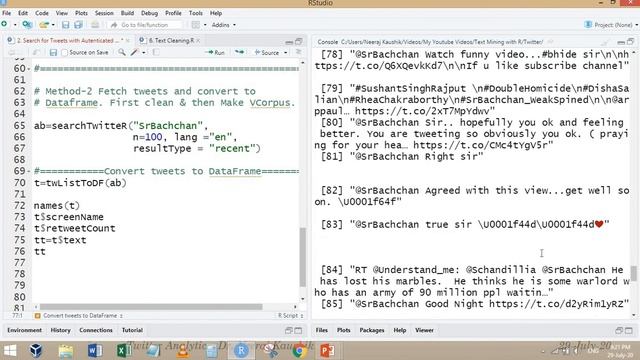
Task: Click the Open existing file folder icon
Action: pos(44,25)
